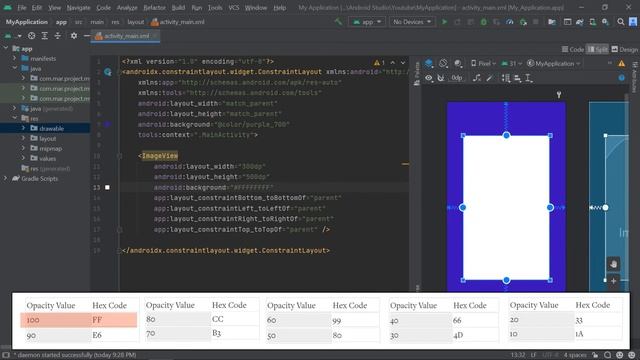Viewport: 640px width, 360px height.
Task: Click the ImageView tag on line 10
Action: pyautogui.click(x=160, y=156)
